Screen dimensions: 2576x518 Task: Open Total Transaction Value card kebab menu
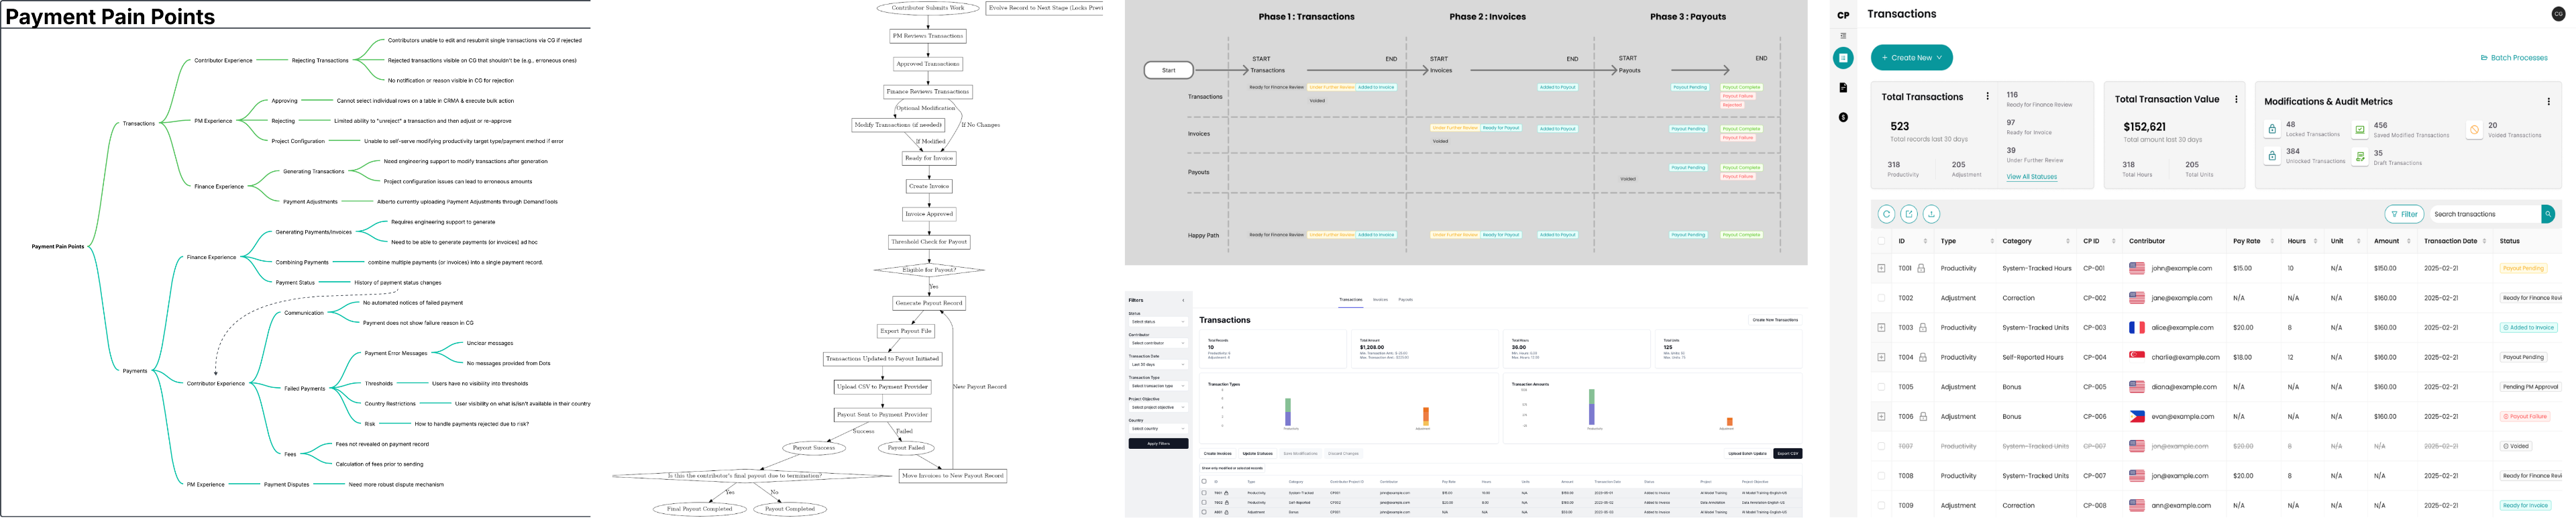[2236, 99]
